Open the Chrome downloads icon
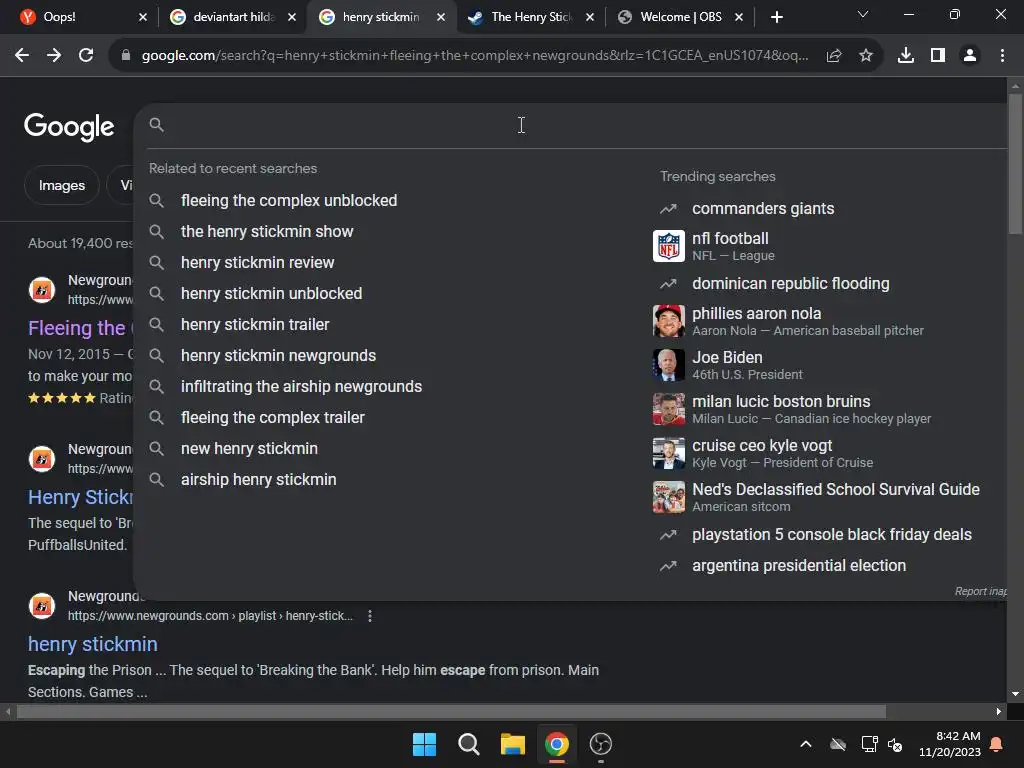Screen dimensions: 1024x768 [905, 56]
